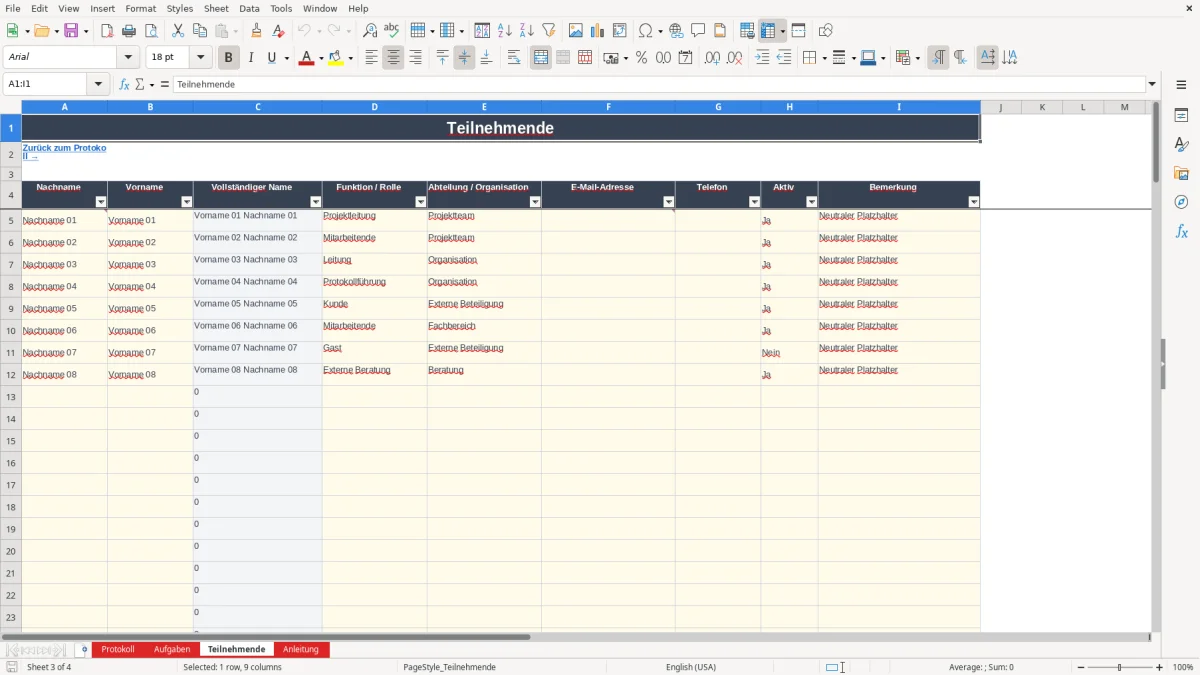
Task: Insert a pivot table icon
Action: tap(619, 31)
